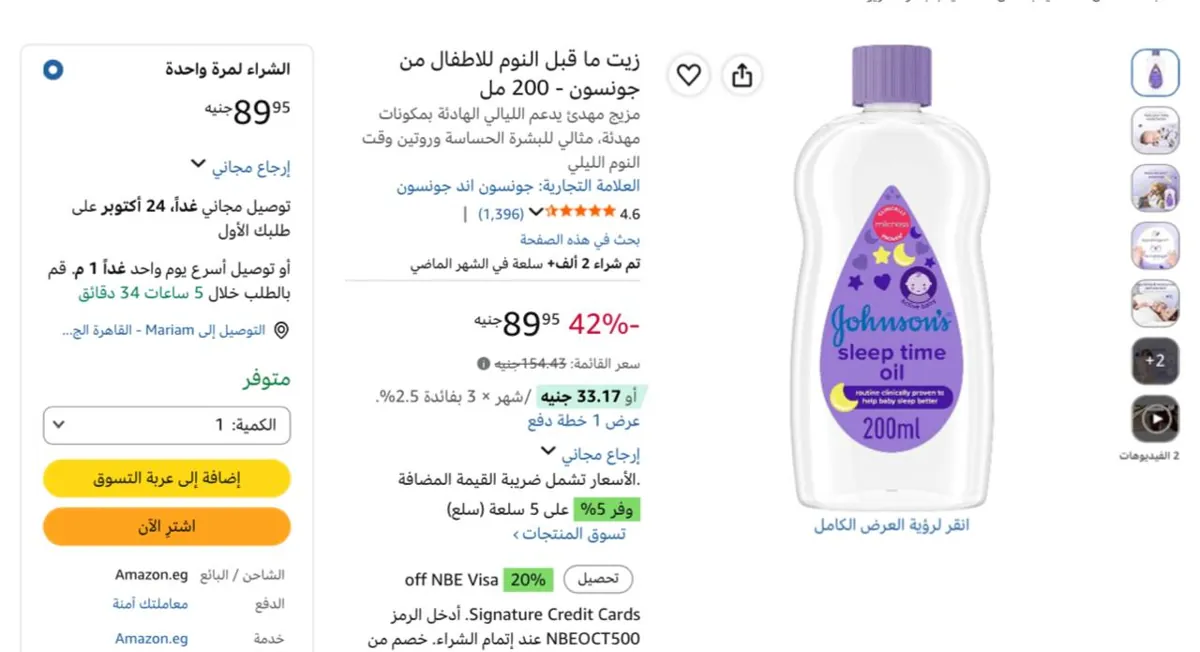Click the five-star rating stars

(x=581, y=212)
